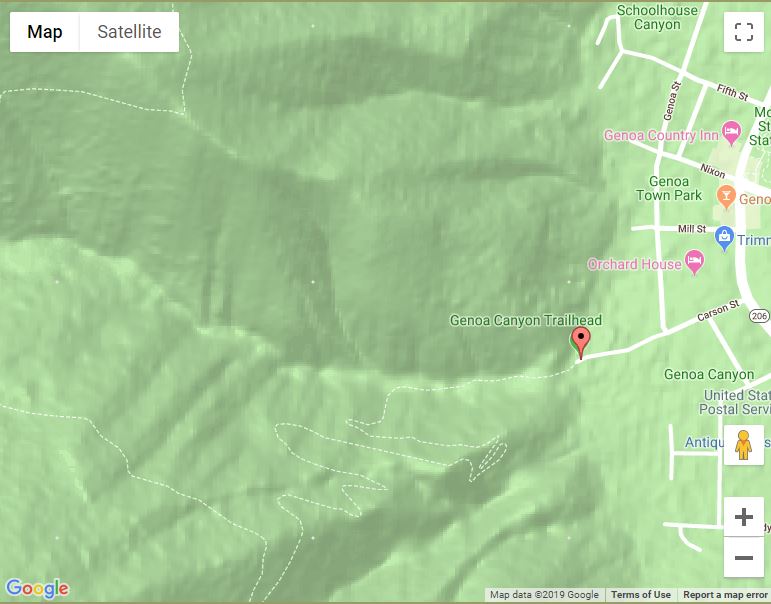Zoom in with the plus button
The image size is (771, 604).
click(743, 517)
